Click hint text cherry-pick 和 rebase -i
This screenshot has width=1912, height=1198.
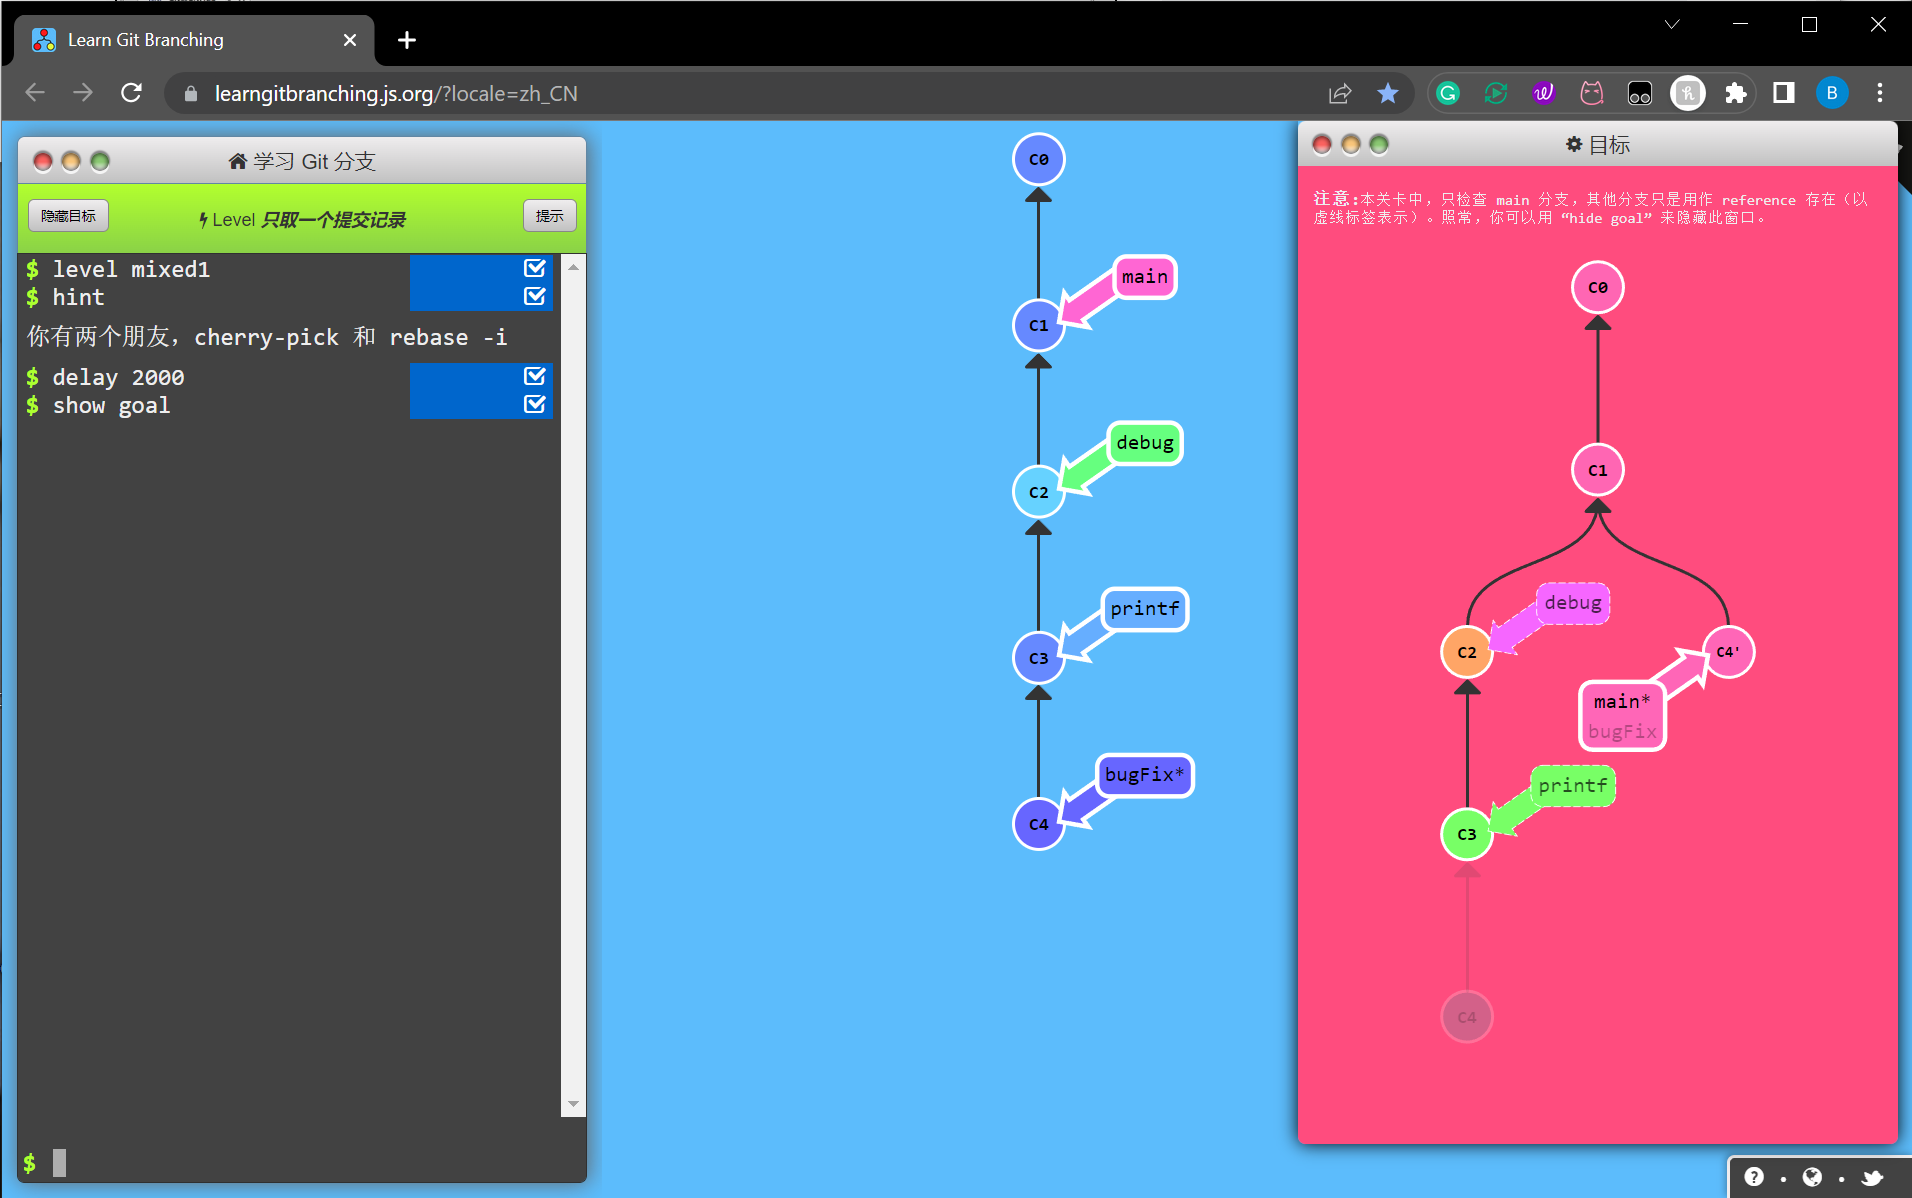coord(350,337)
